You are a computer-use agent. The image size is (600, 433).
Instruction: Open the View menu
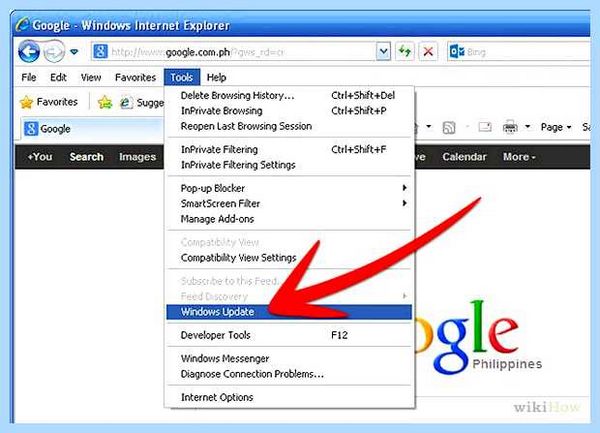pyautogui.click(x=91, y=77)
